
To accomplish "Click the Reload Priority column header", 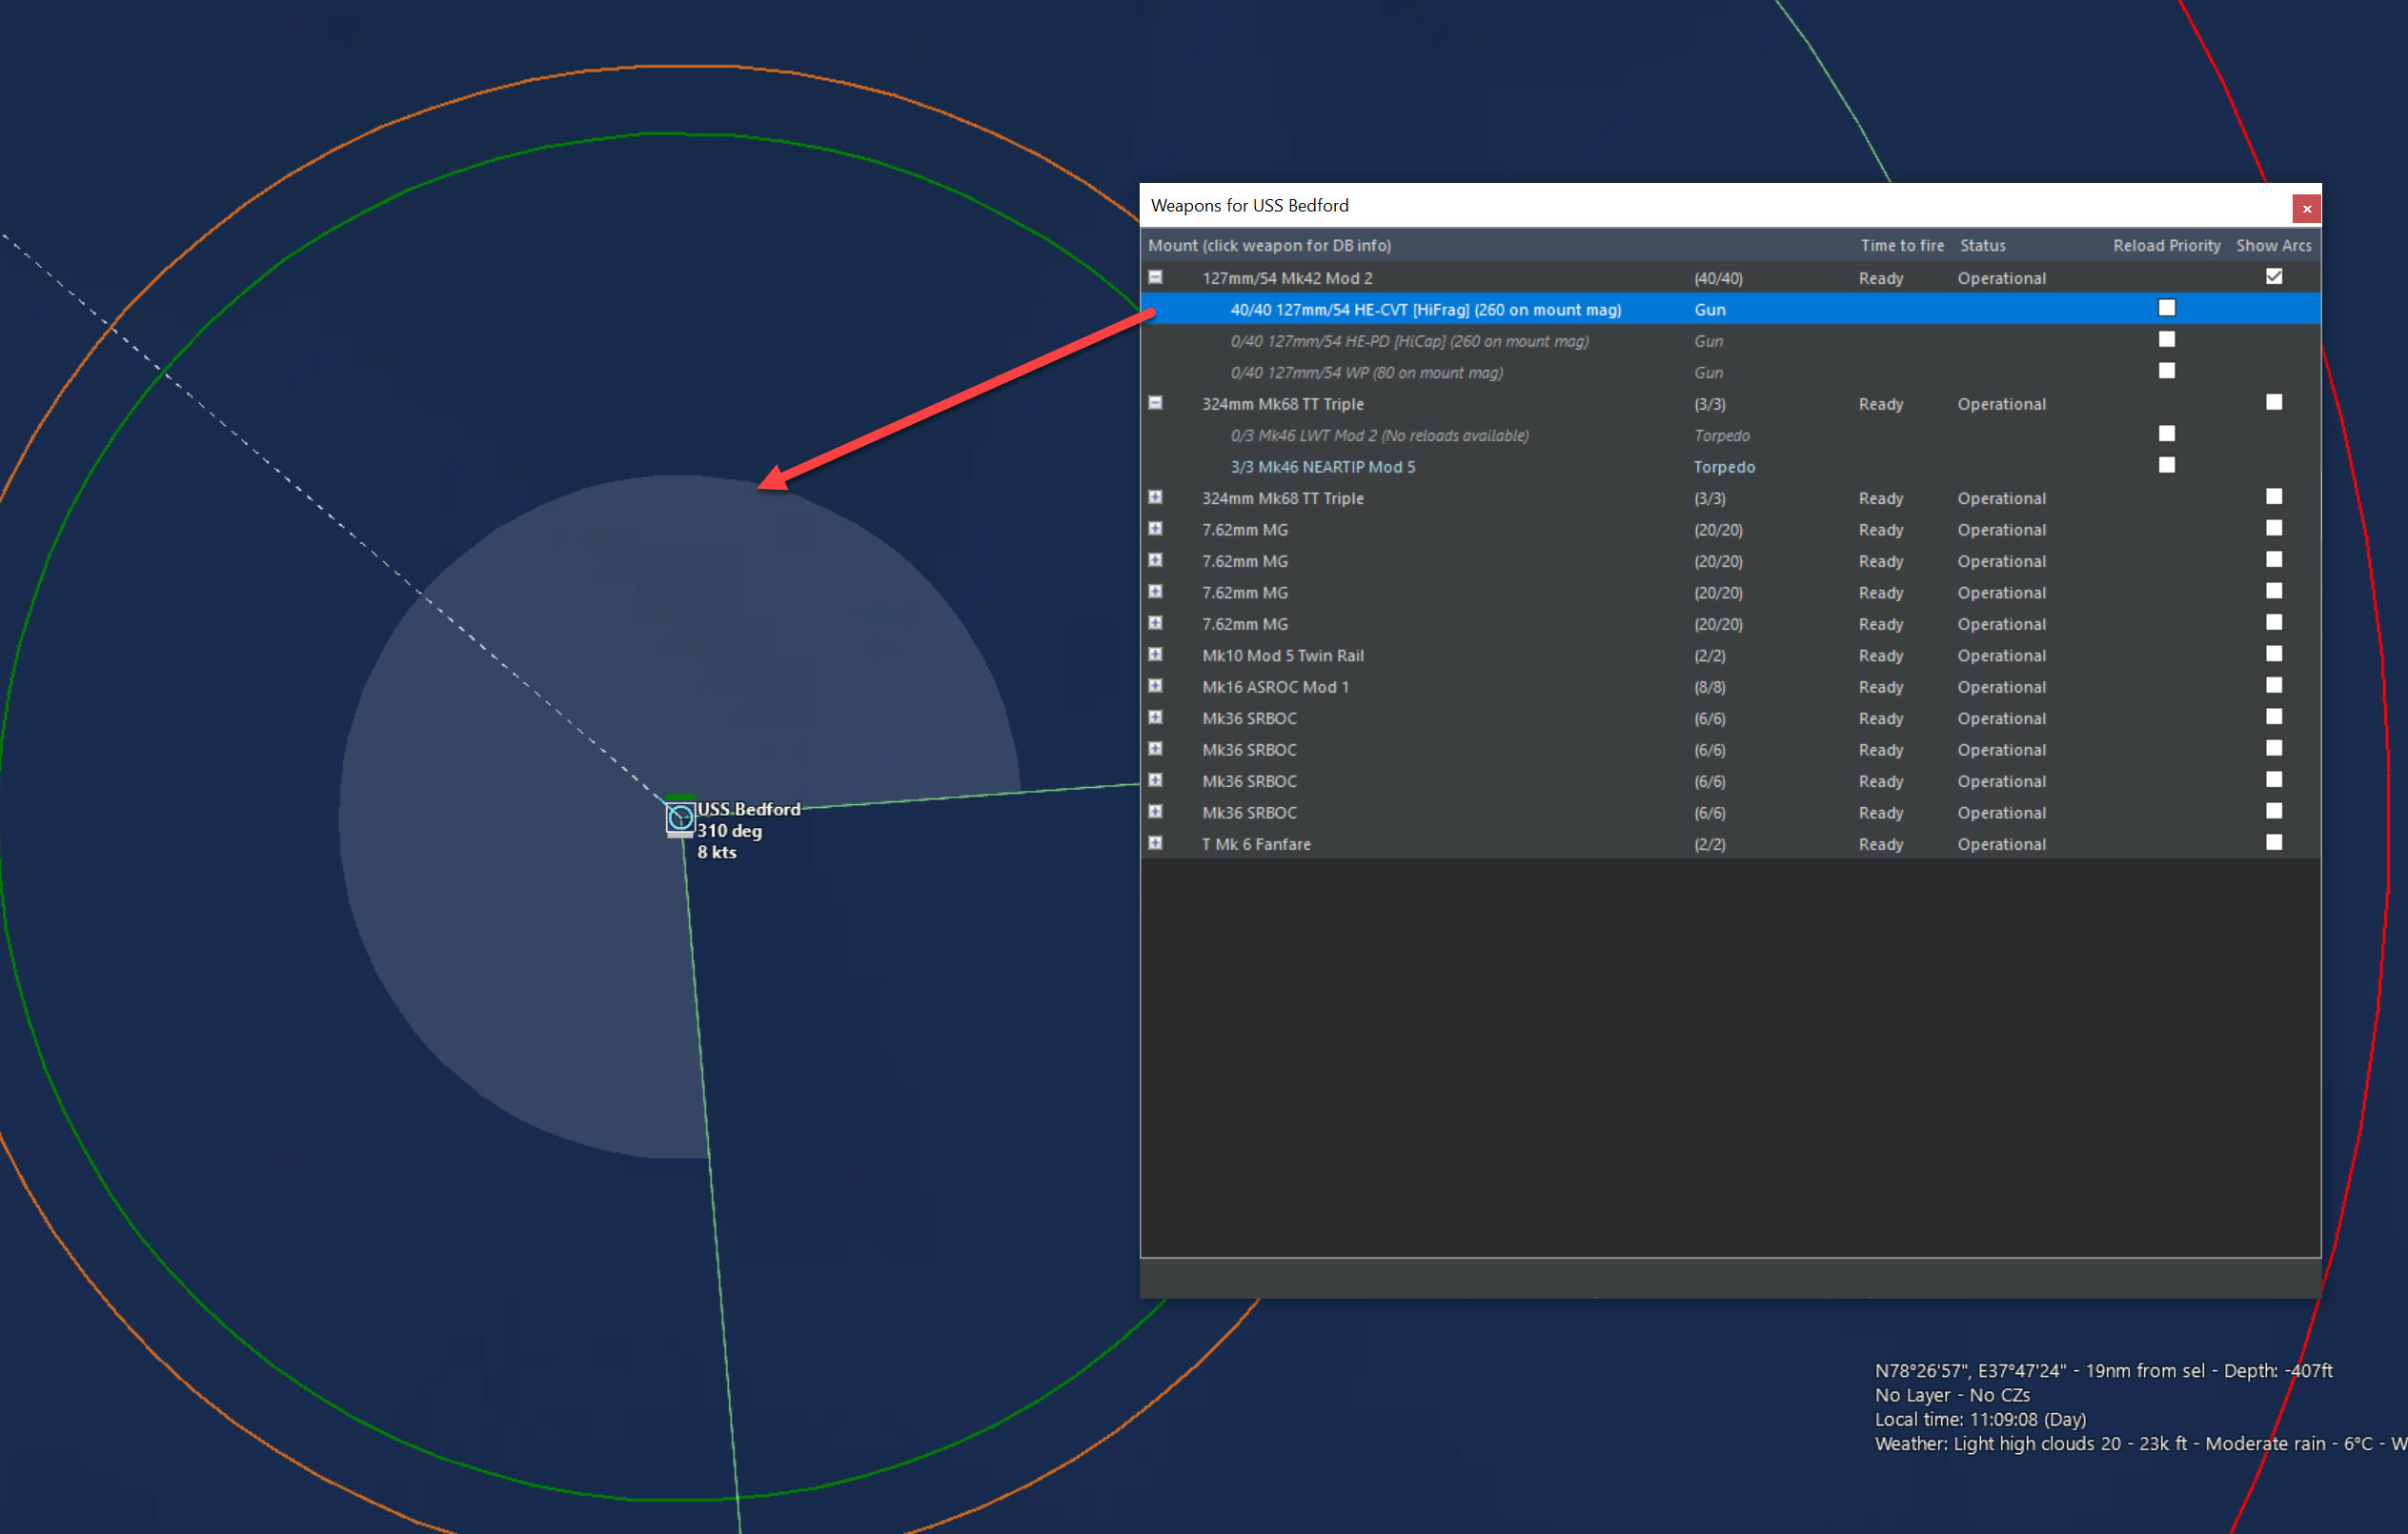I will [2166, 245].
